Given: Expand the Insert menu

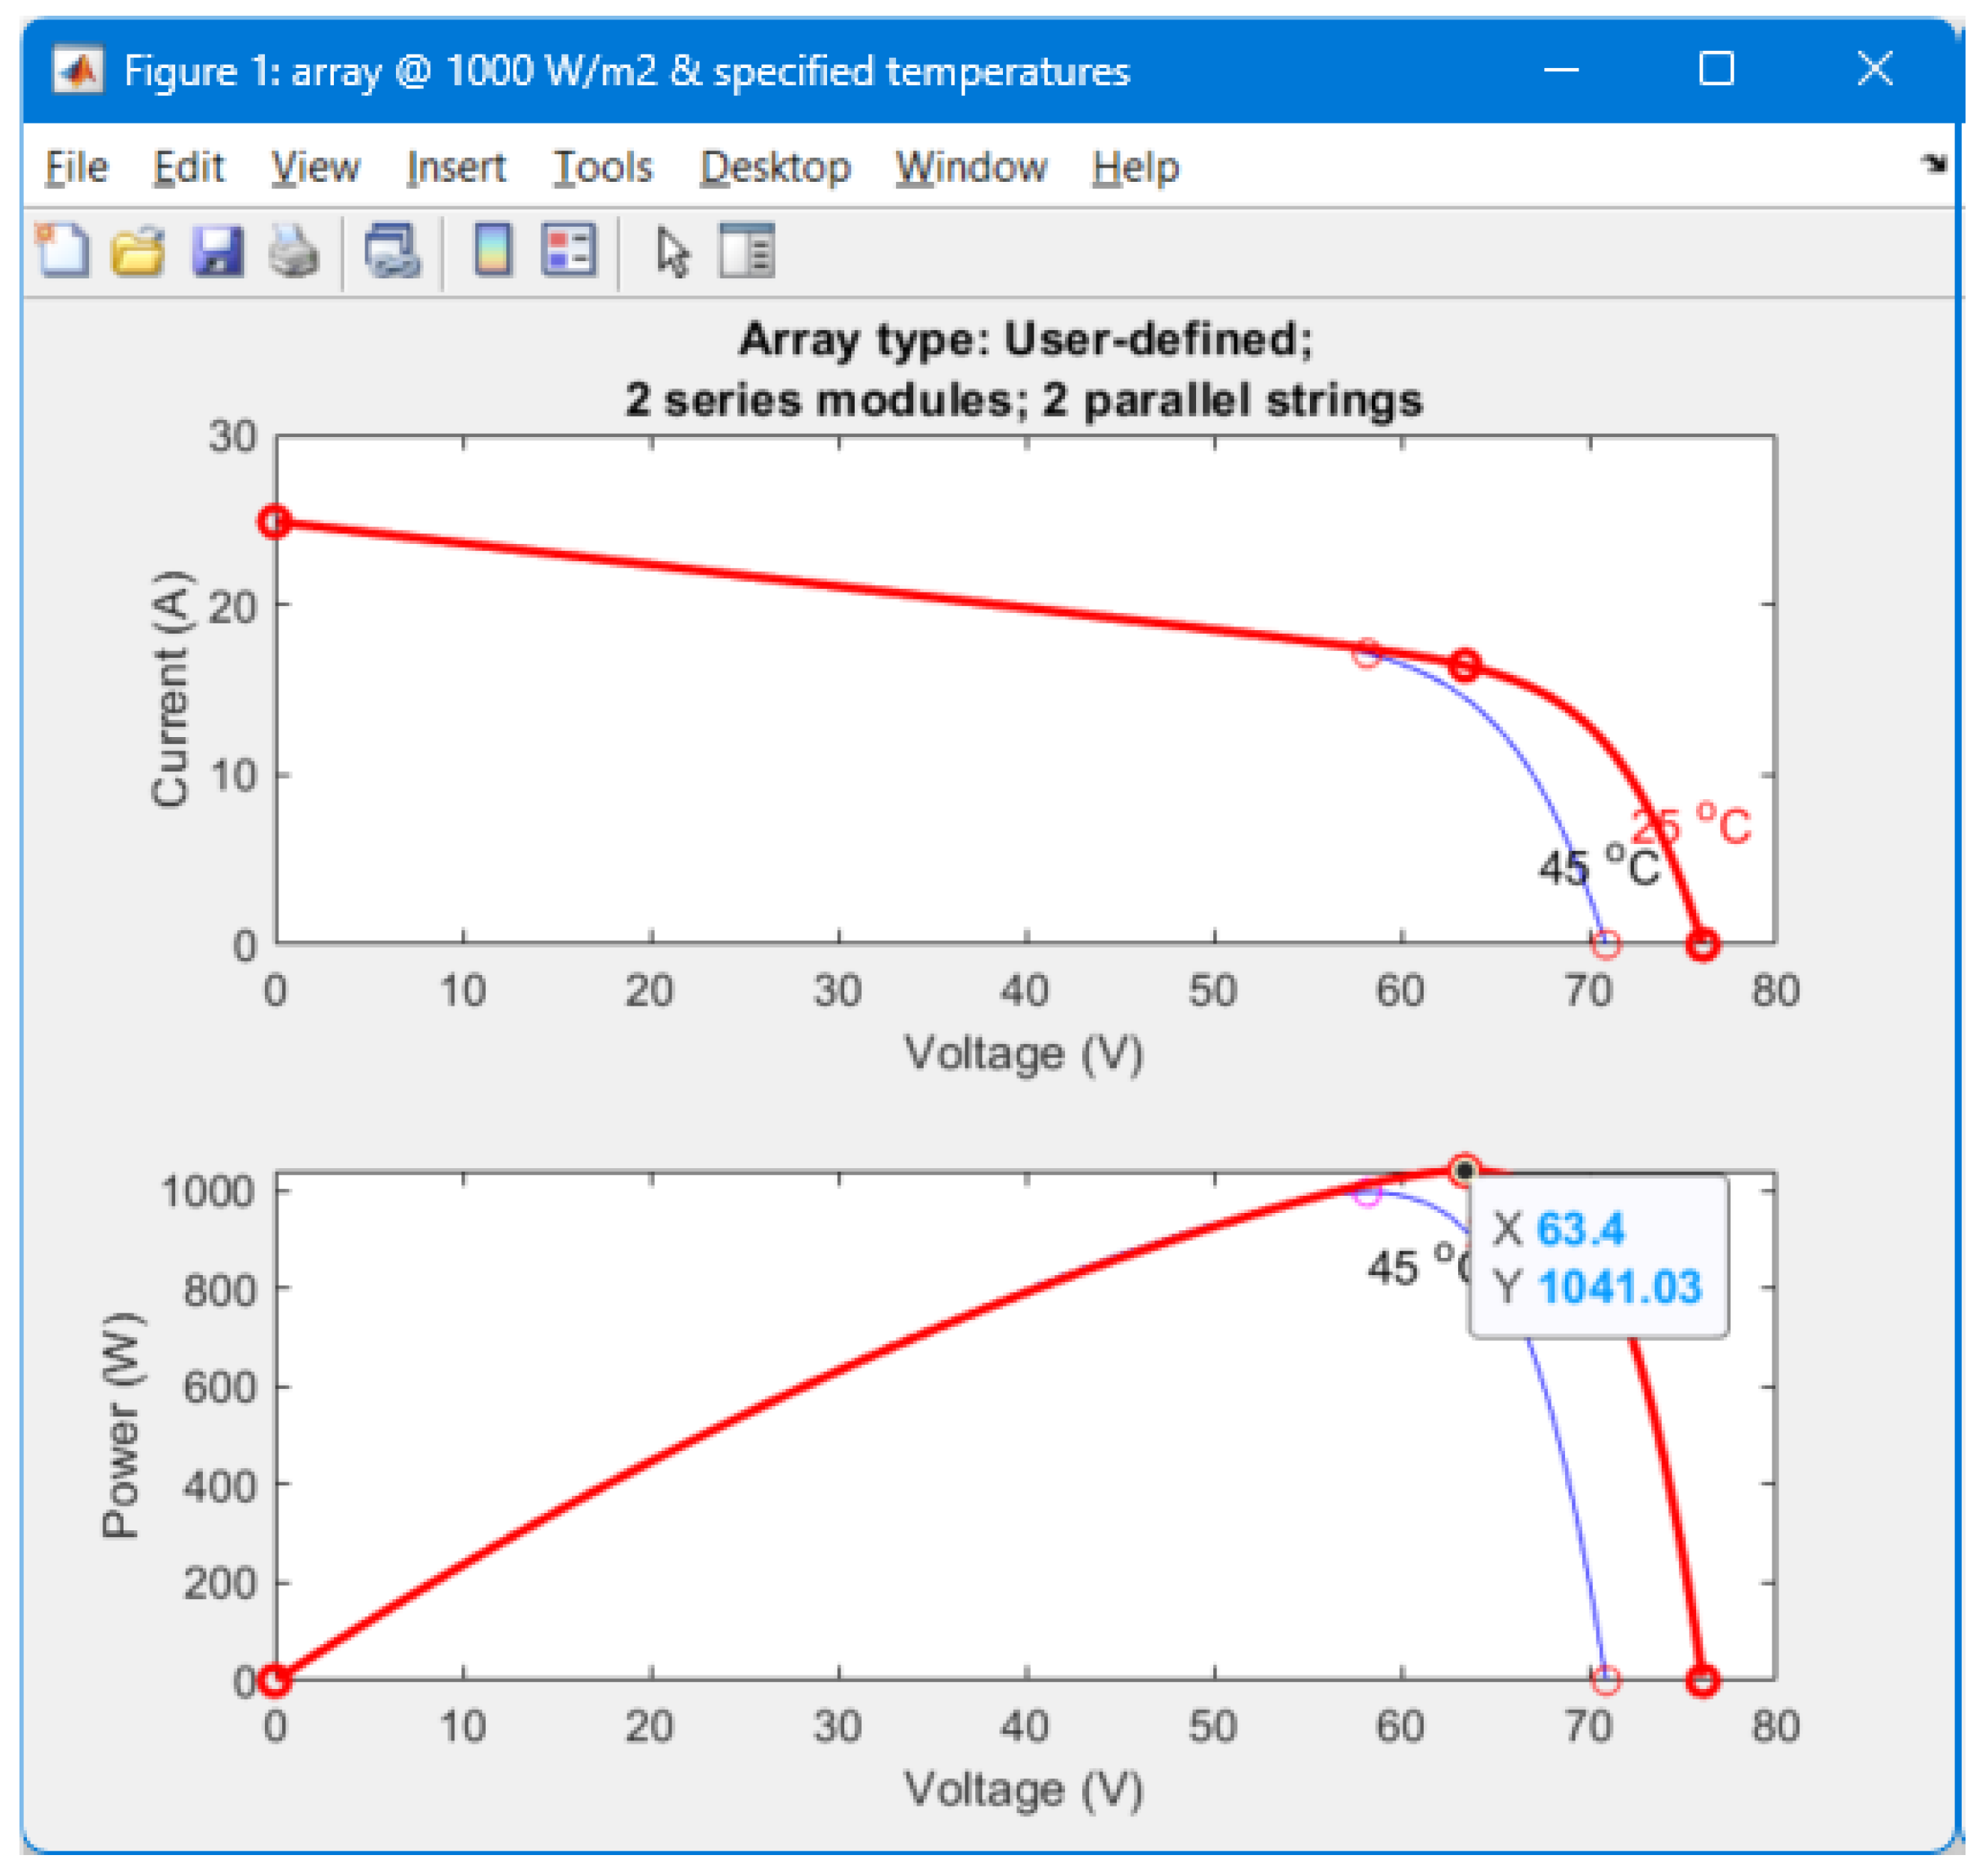Looking at the screenshot, I should 456,166.
